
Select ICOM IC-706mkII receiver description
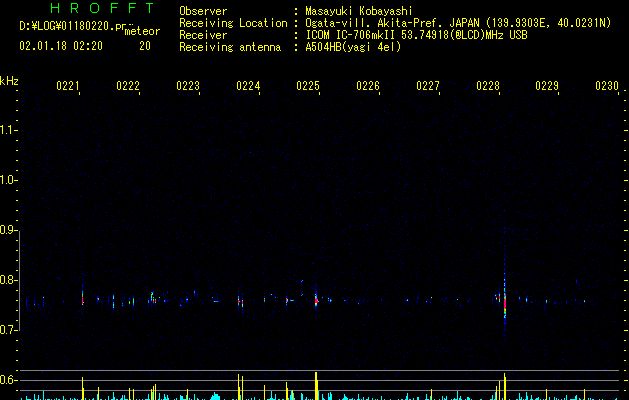416,35
